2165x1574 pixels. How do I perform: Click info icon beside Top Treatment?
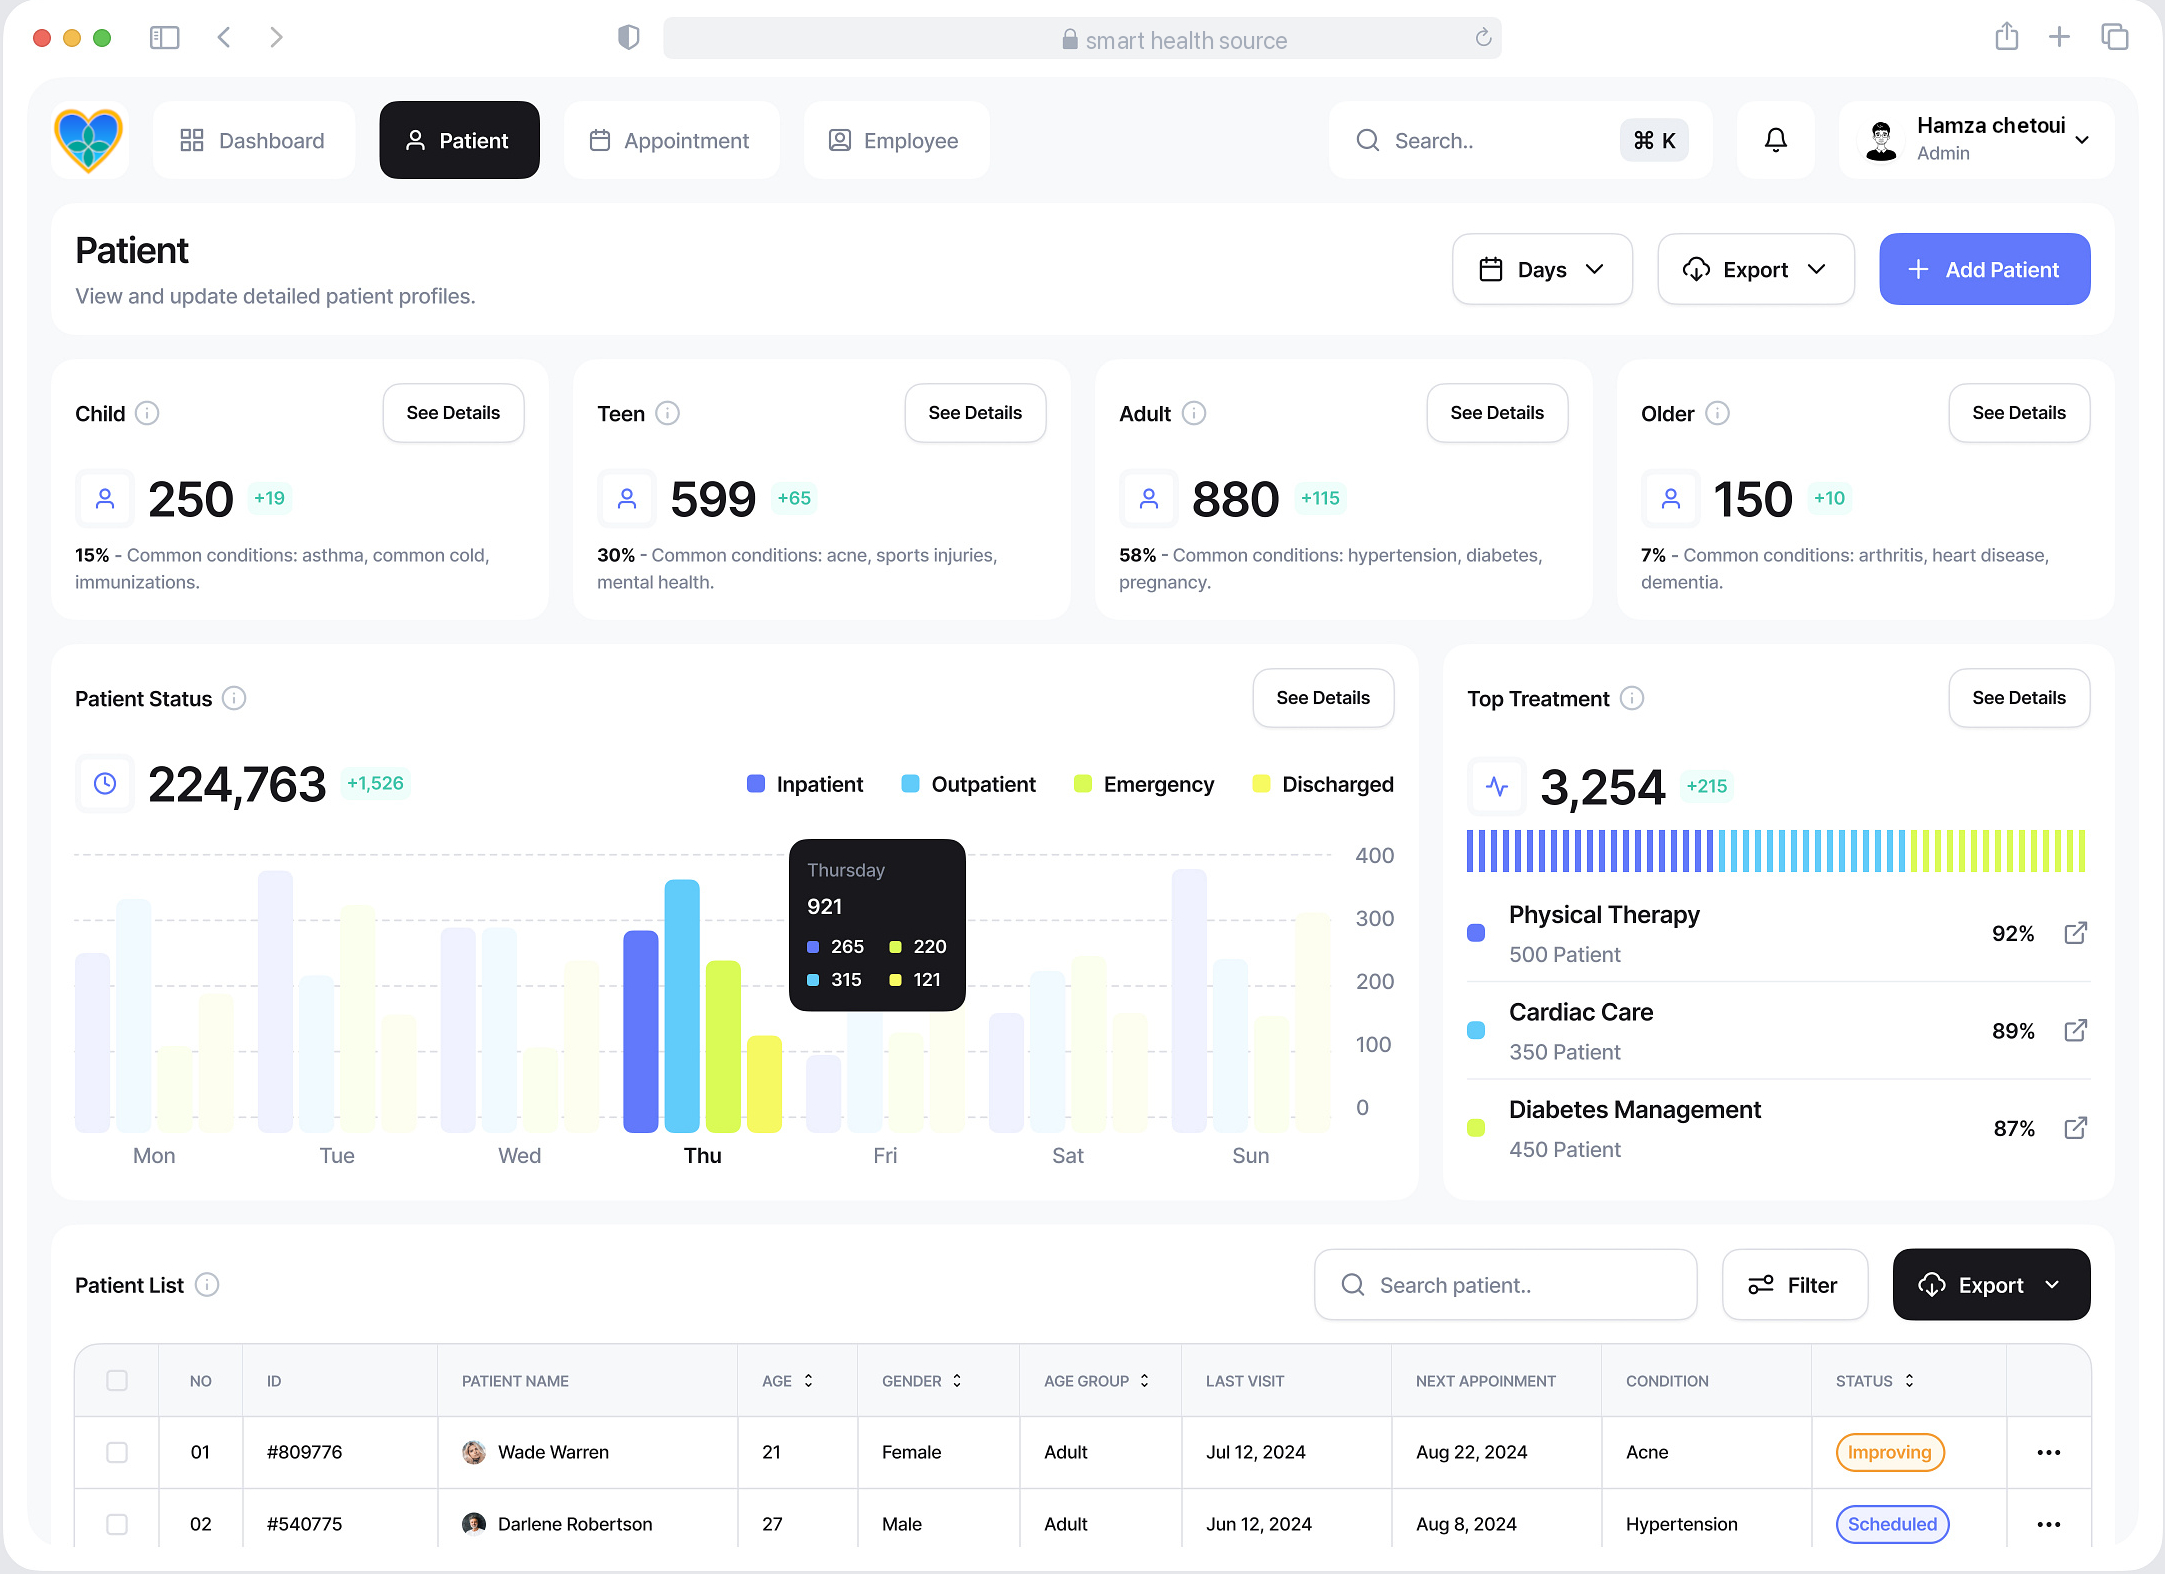(x=1631, y=698)
